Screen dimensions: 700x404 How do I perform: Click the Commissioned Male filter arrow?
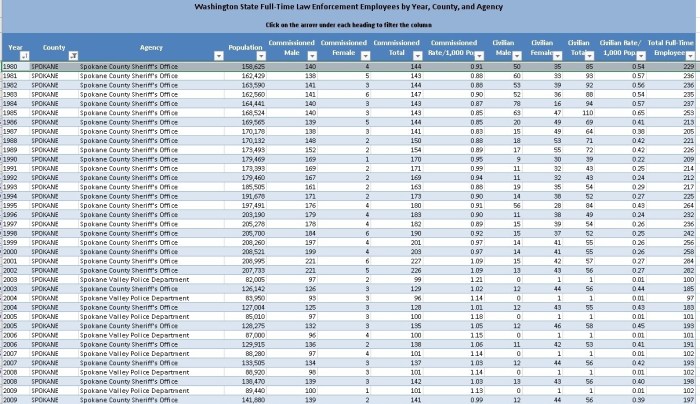coord(311,56)
